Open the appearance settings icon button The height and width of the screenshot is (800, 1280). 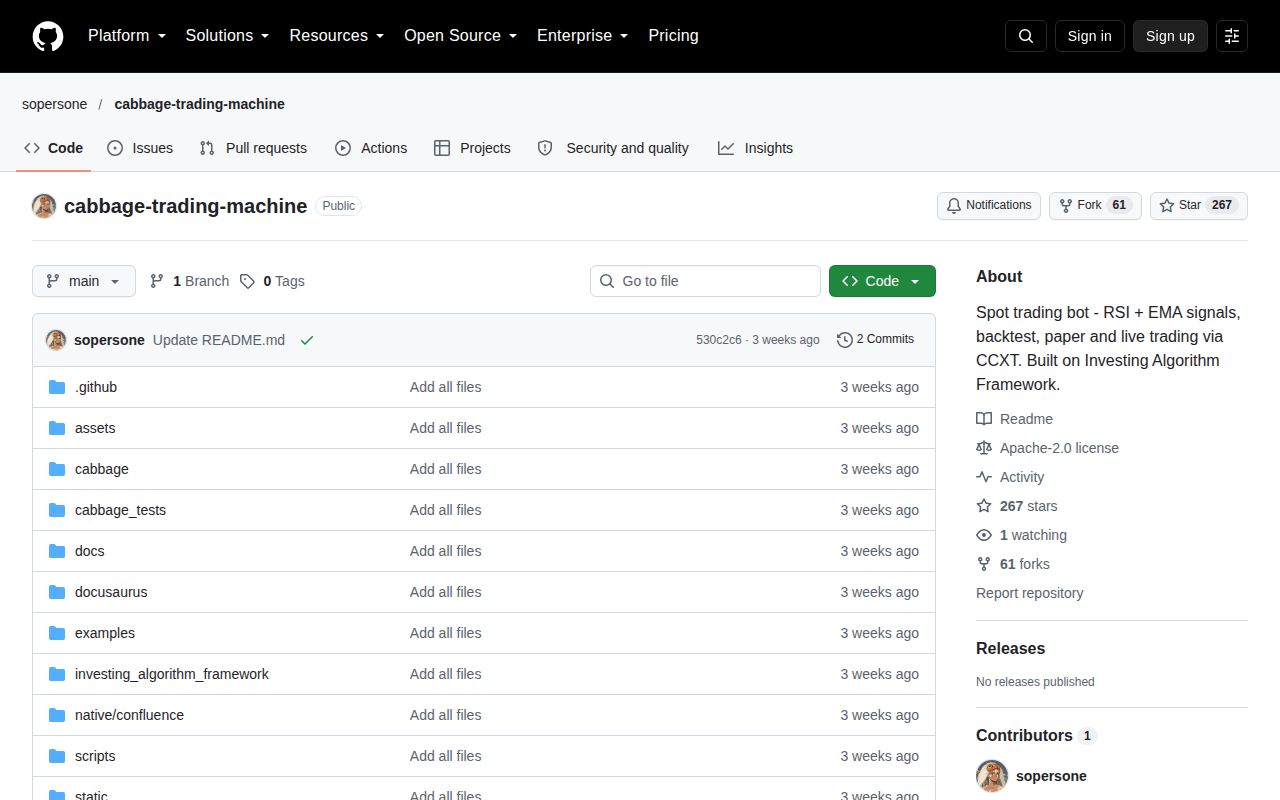point(1232,36)
